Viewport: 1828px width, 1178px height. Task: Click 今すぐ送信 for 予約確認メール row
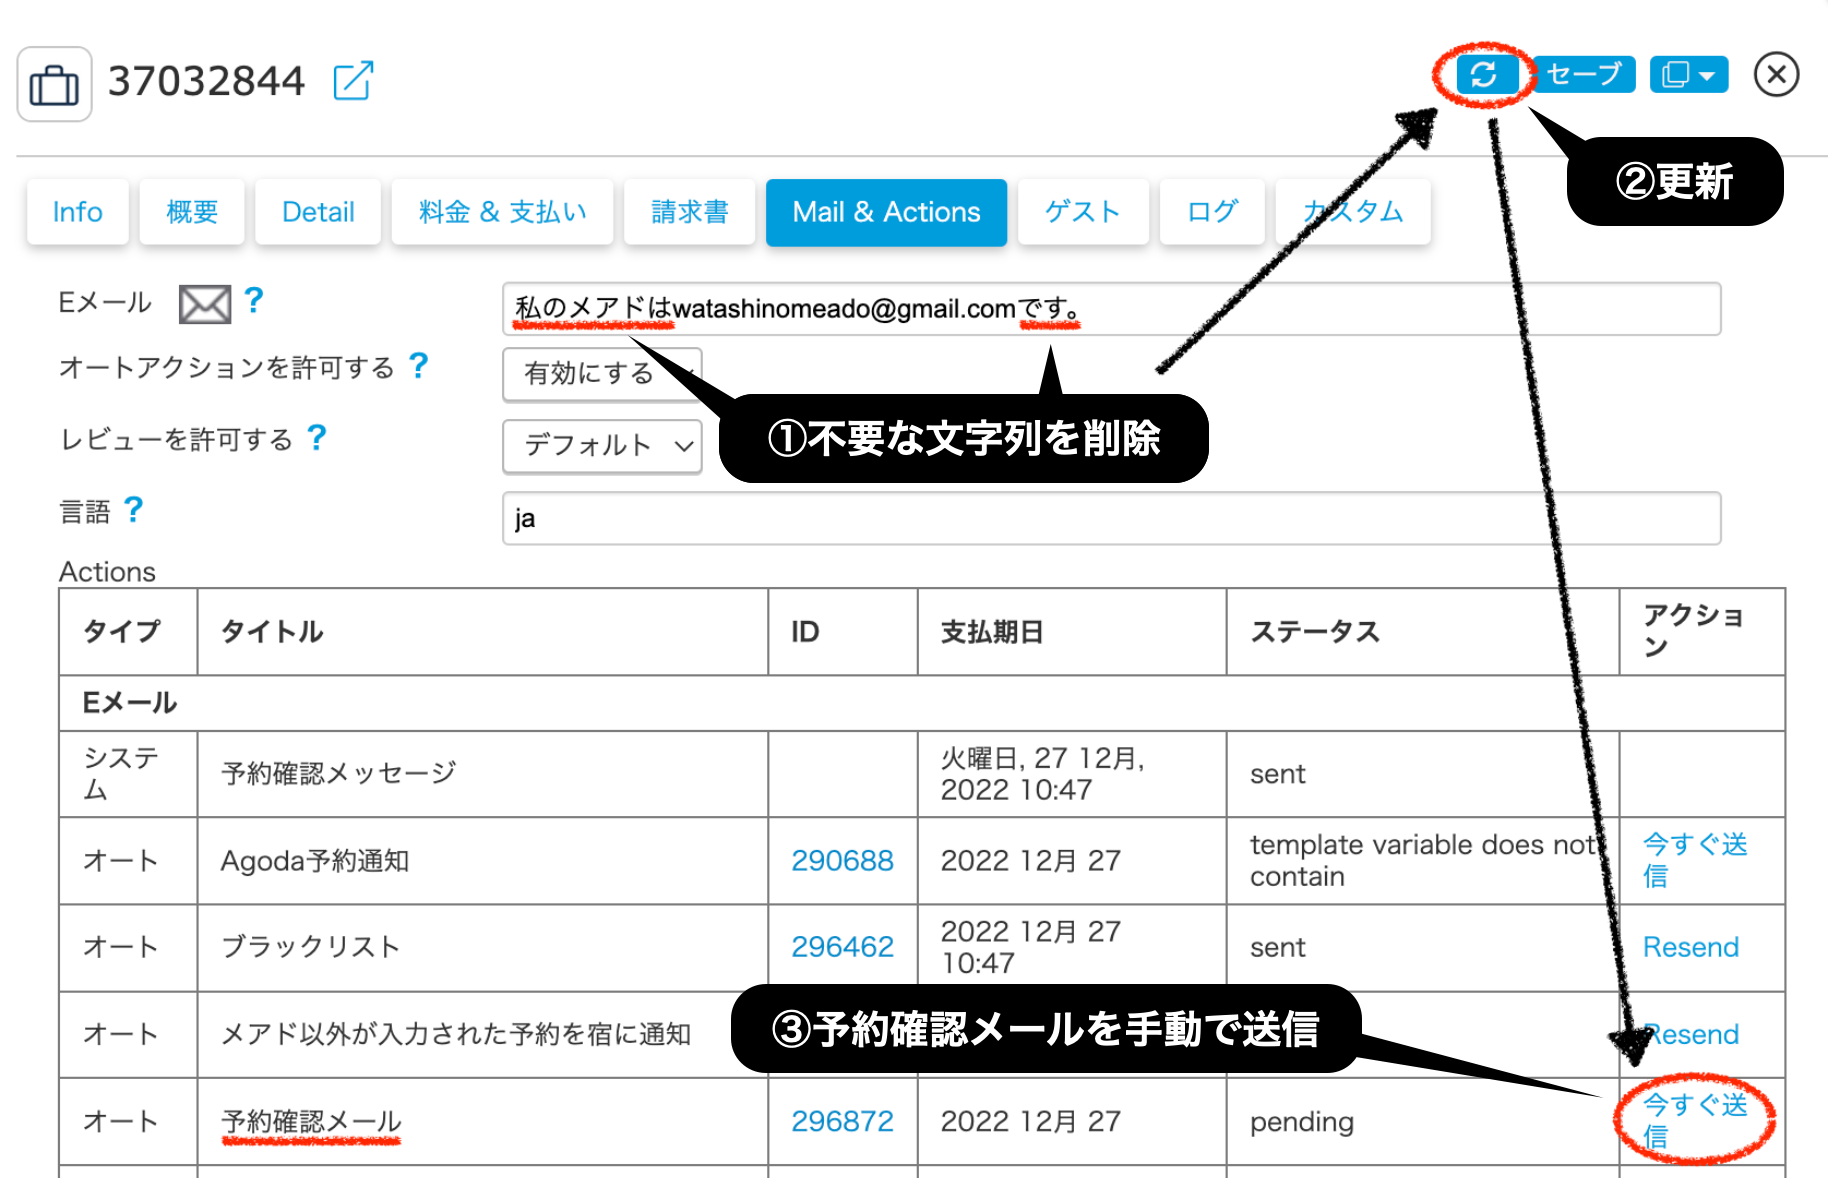pos(1694,1120)
